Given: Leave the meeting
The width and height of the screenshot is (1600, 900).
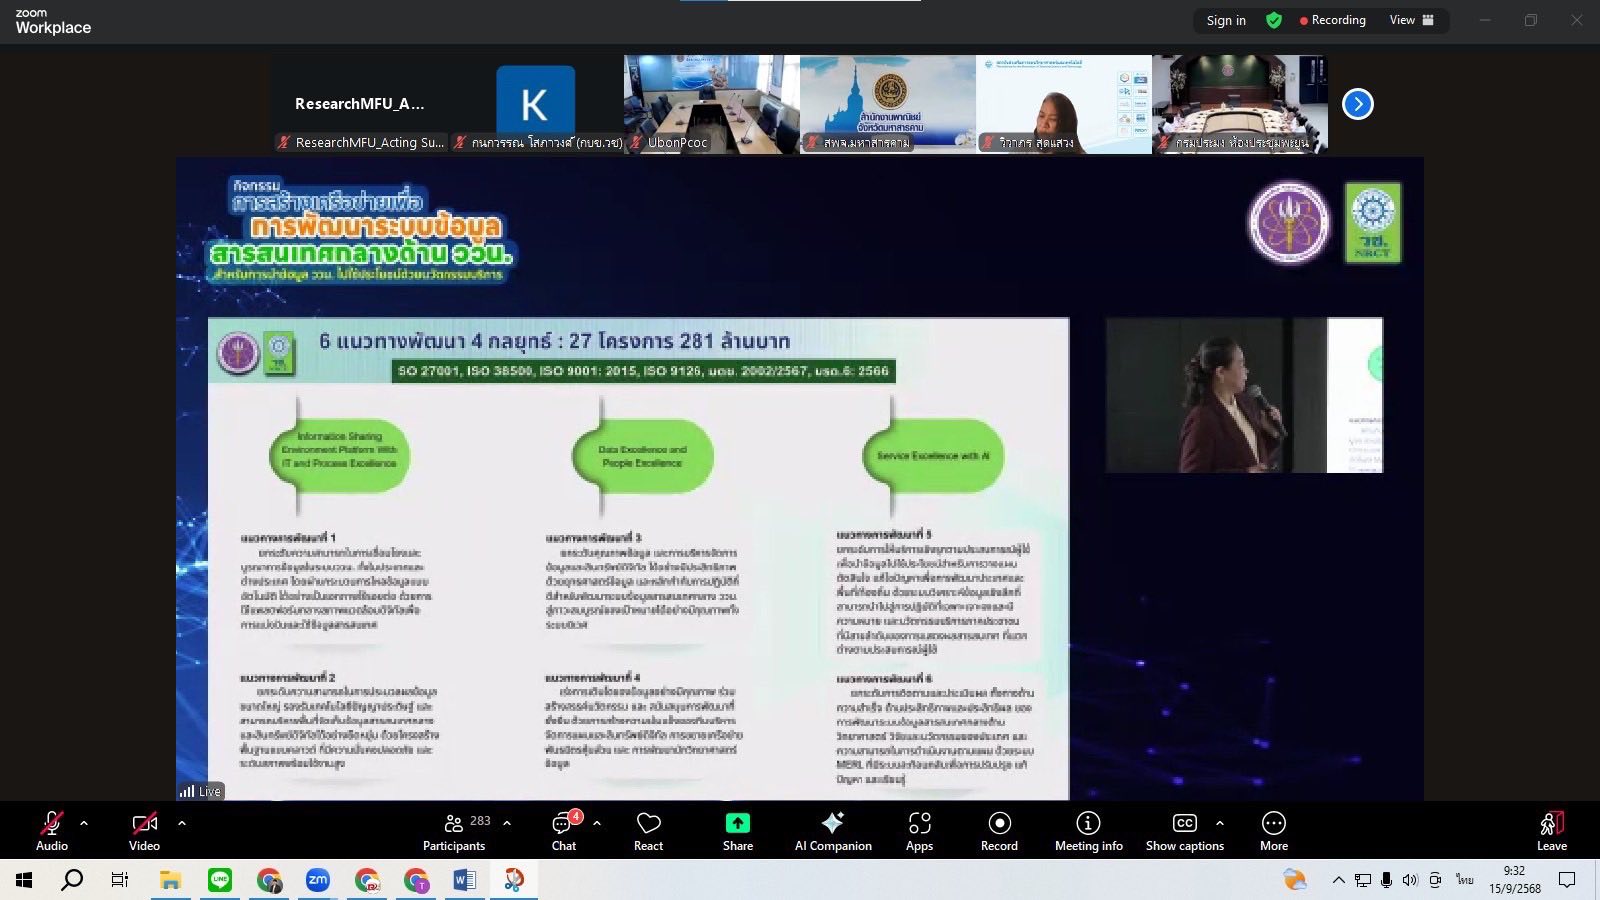Looking at the screenshot, I should (x=1551, y=830).
